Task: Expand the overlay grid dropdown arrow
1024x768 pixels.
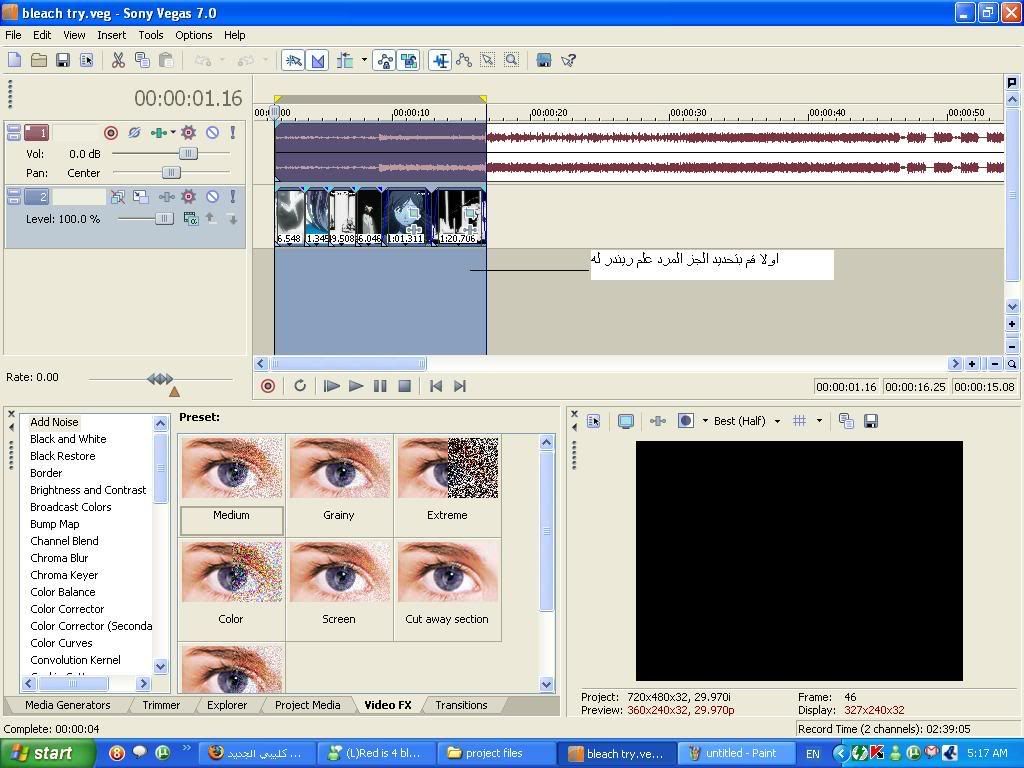Action: click(x=819, y=421)
